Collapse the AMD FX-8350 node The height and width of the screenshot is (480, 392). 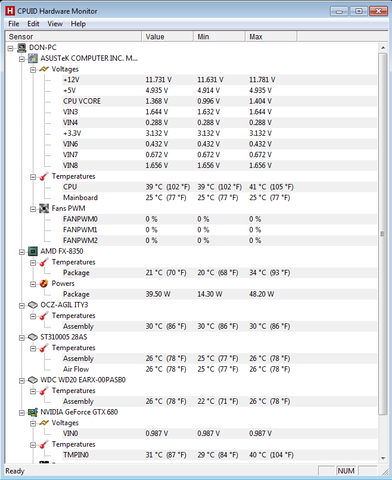[x=22, y=252]
